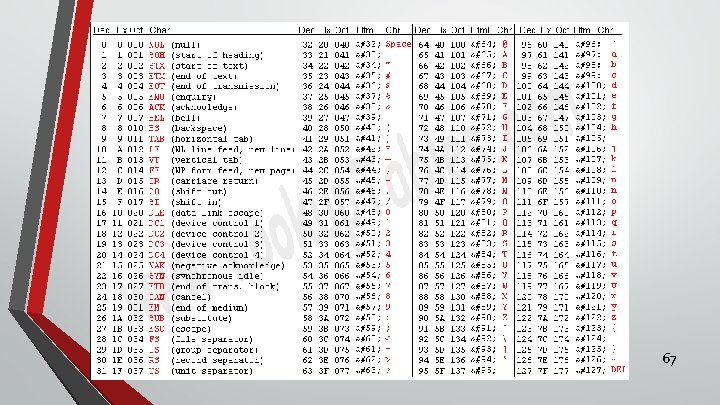Click the red 'TAB' character code
The height and width of the screenshot is (405, 720).
tap(157, 139)
